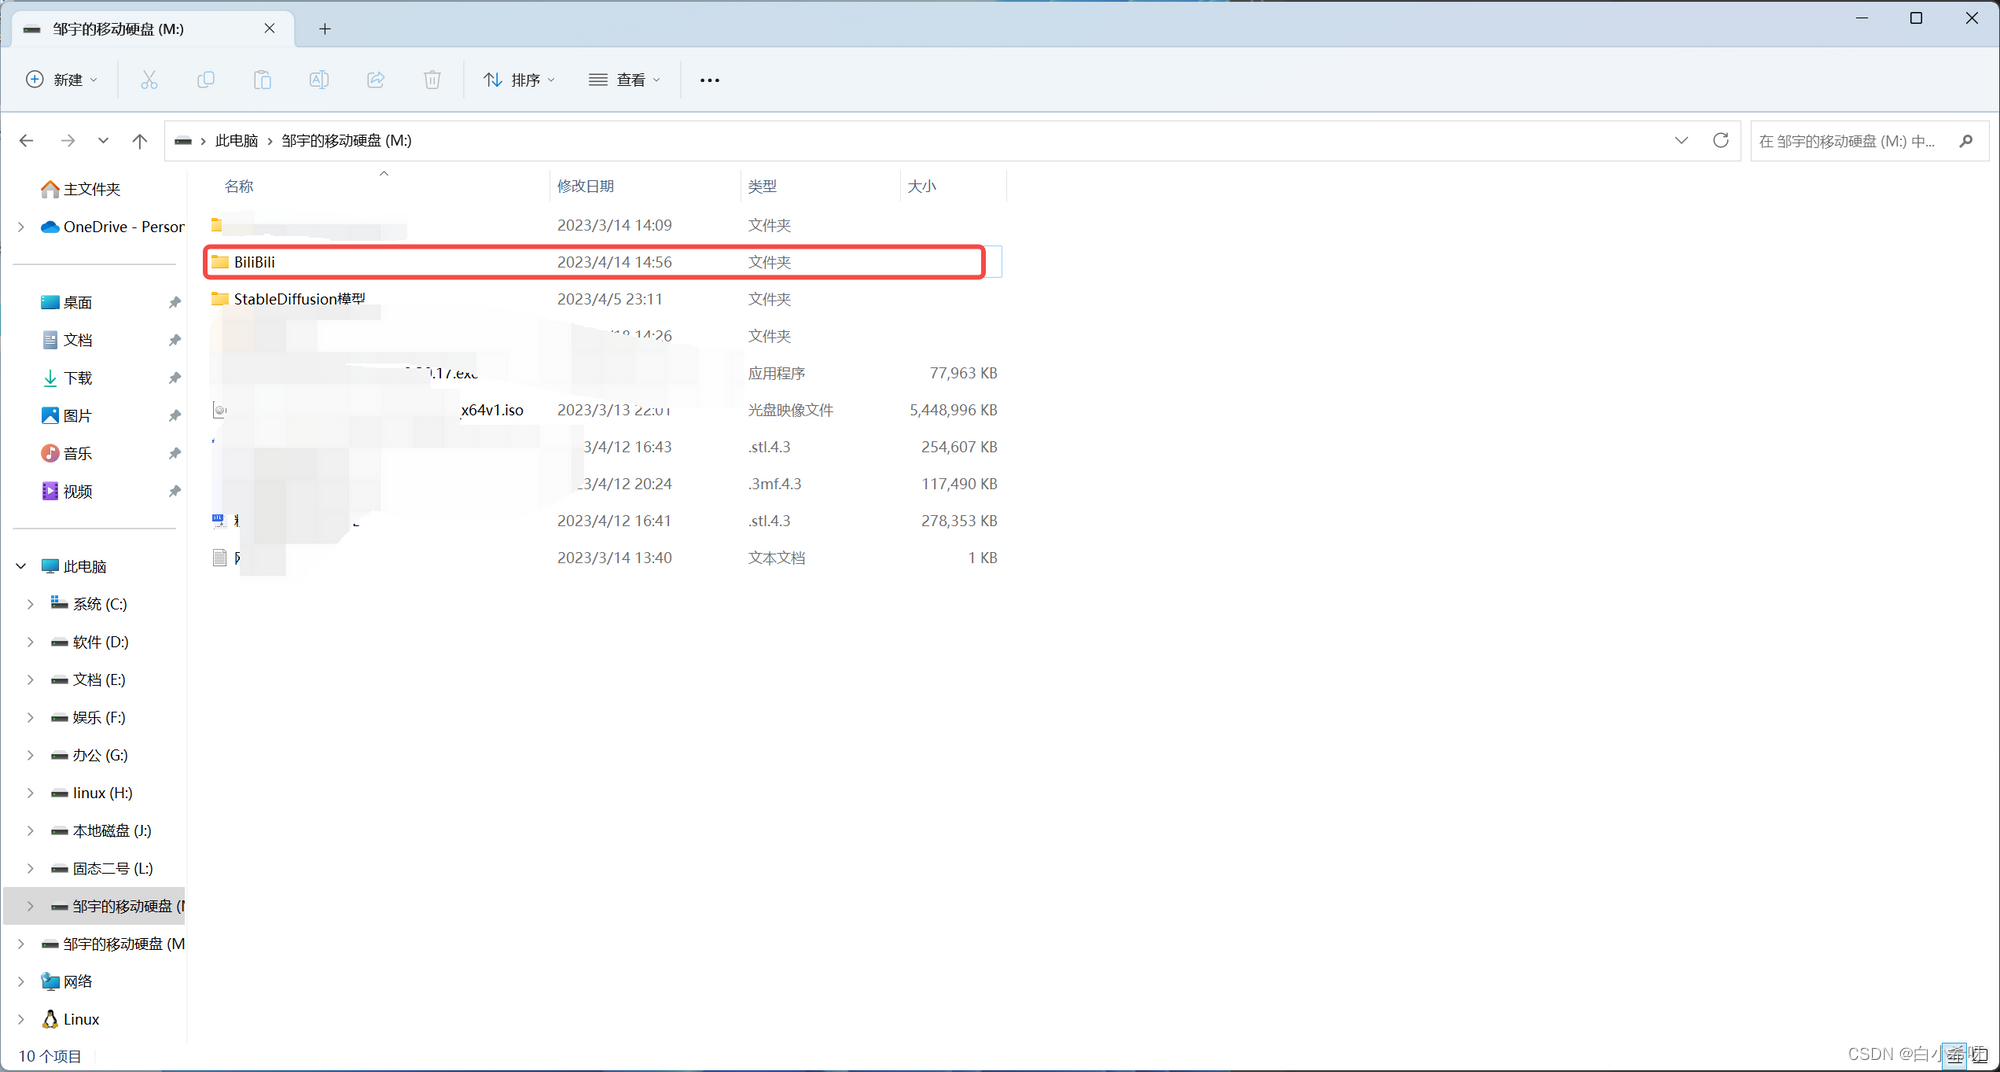Screen dimensions: 2000x1072
Task: Sort by the 修改日期 column header
Action: point(585,186)
